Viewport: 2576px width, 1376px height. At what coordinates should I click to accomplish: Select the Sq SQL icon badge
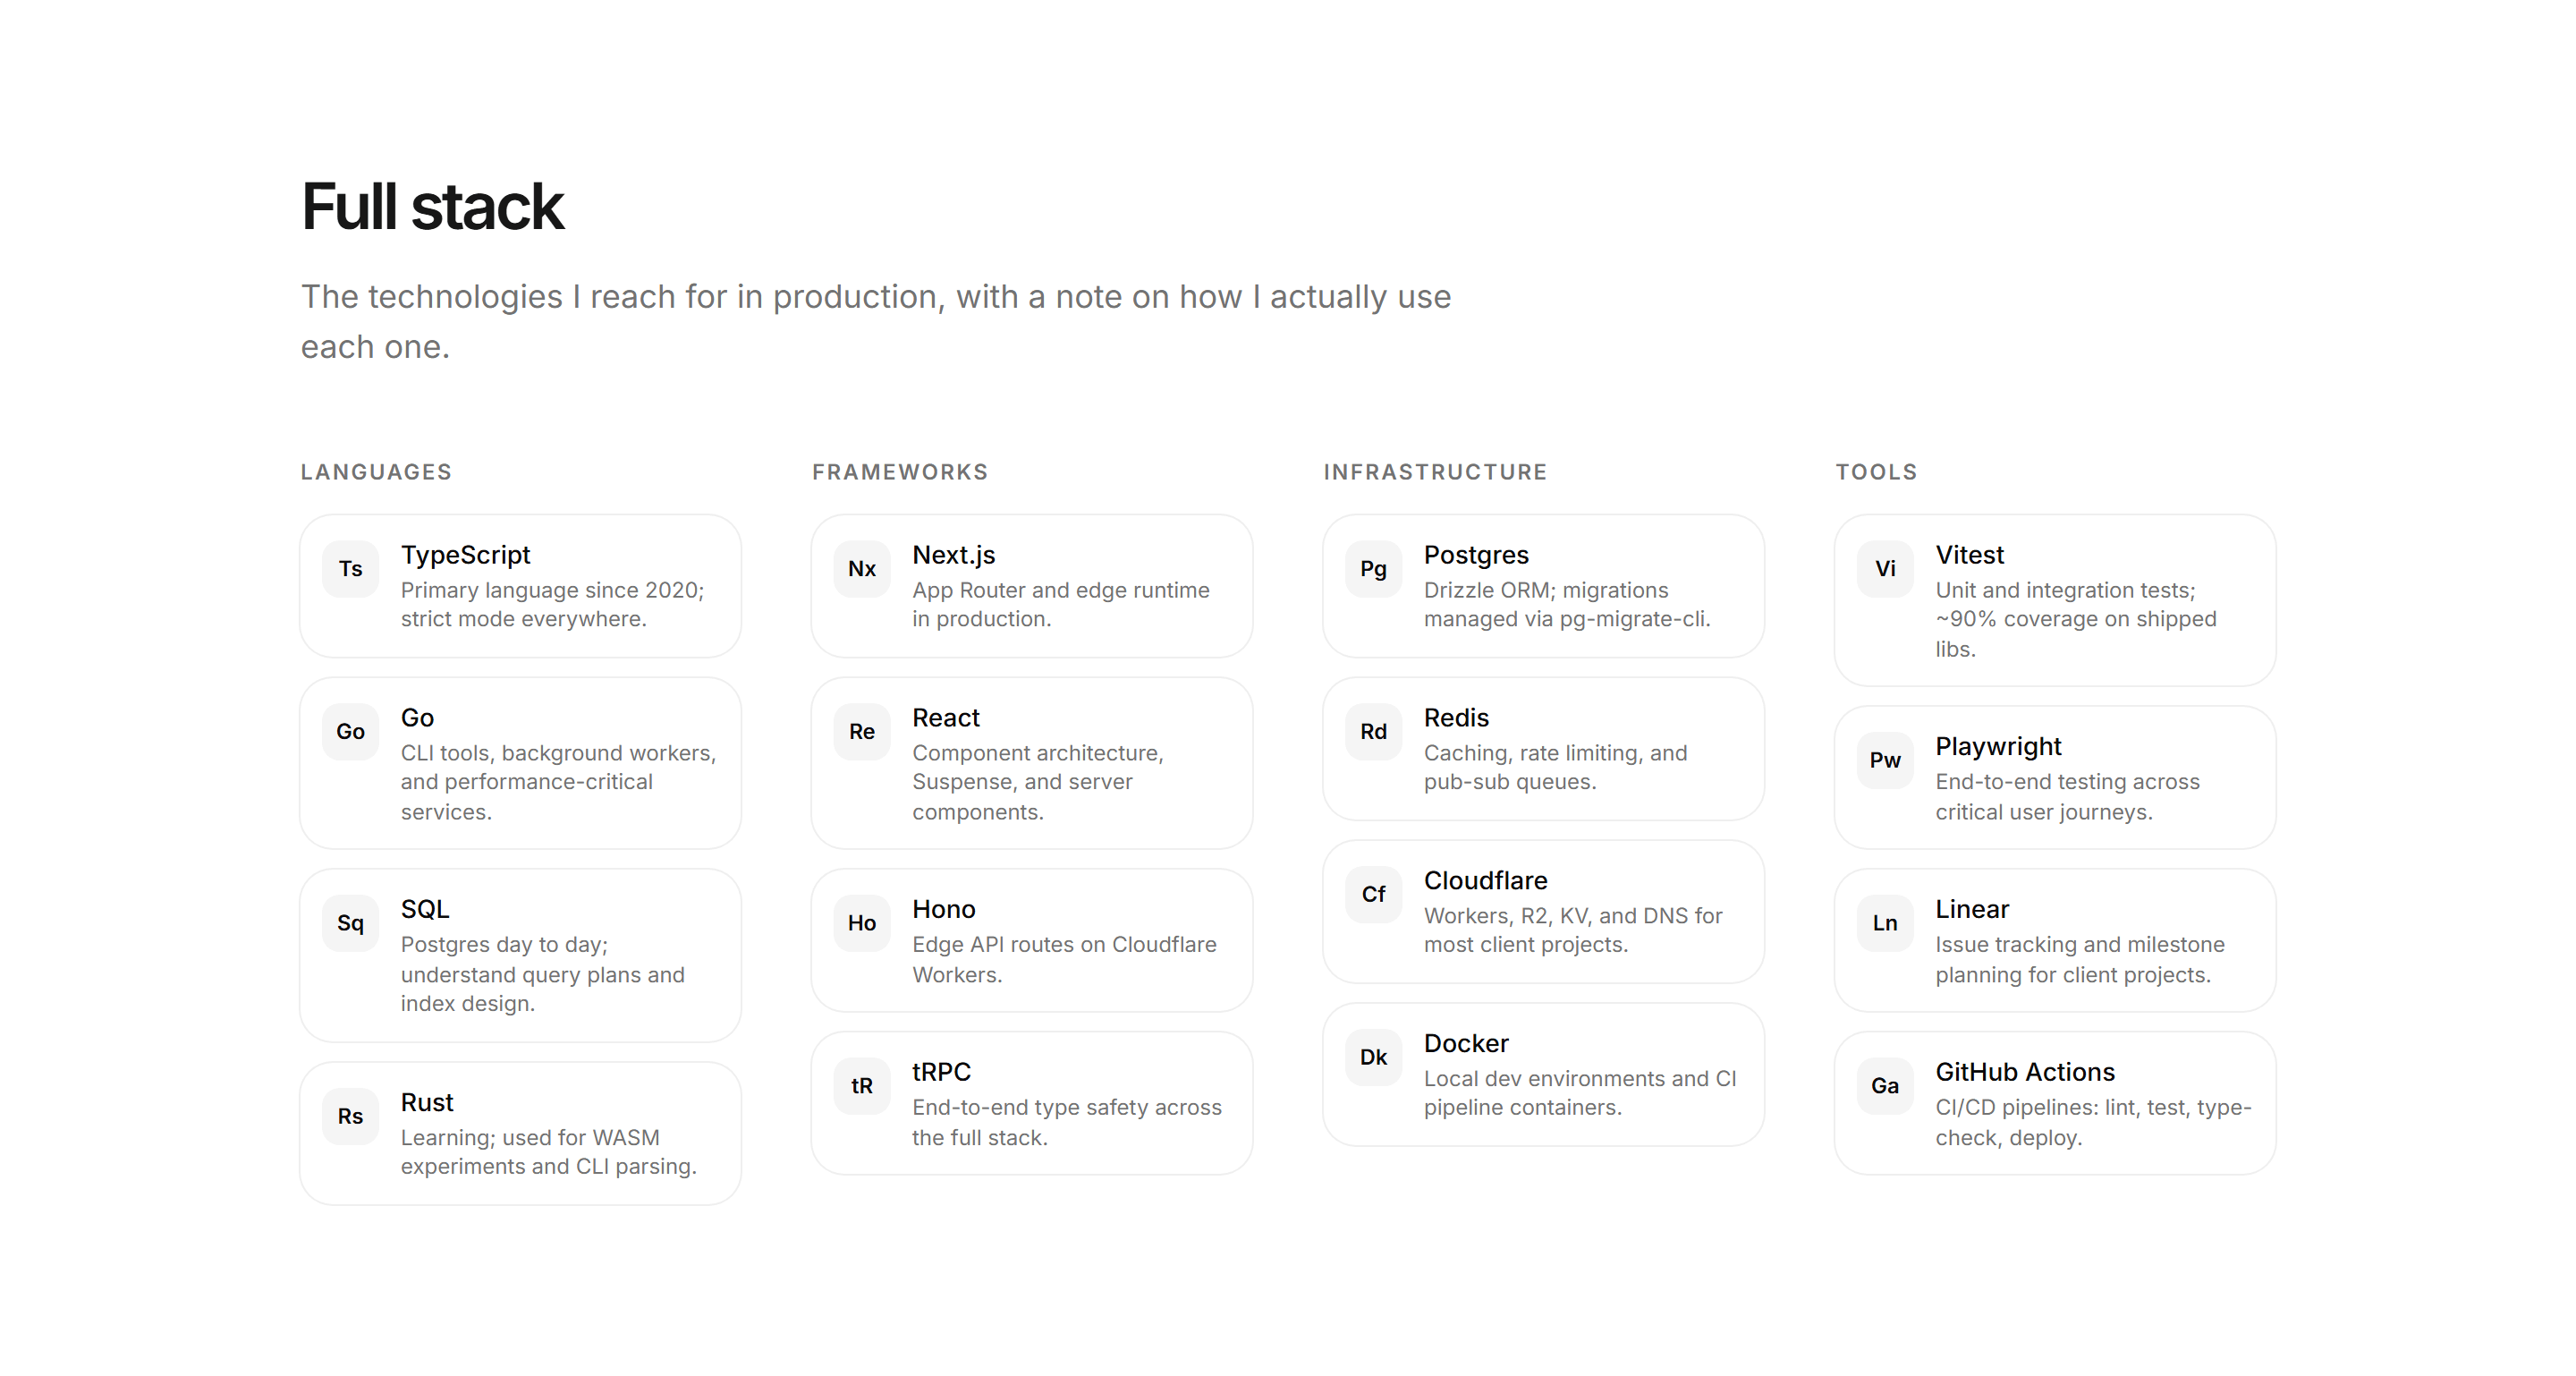[350, 923]
